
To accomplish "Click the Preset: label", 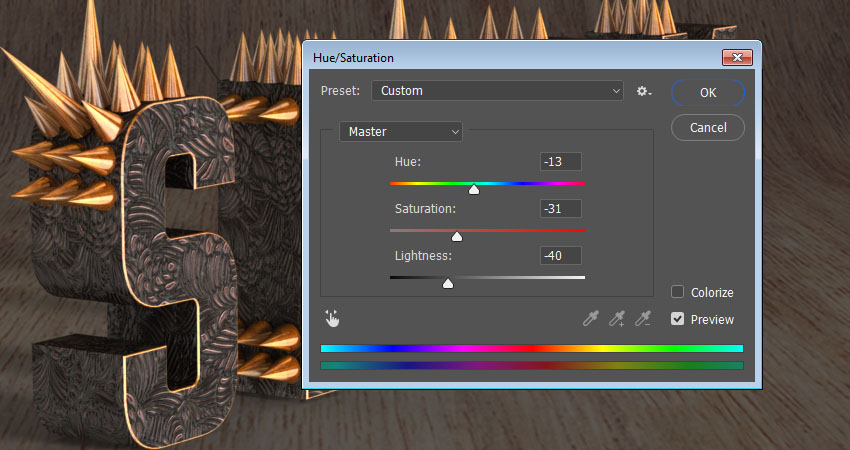I will (340, 91).
